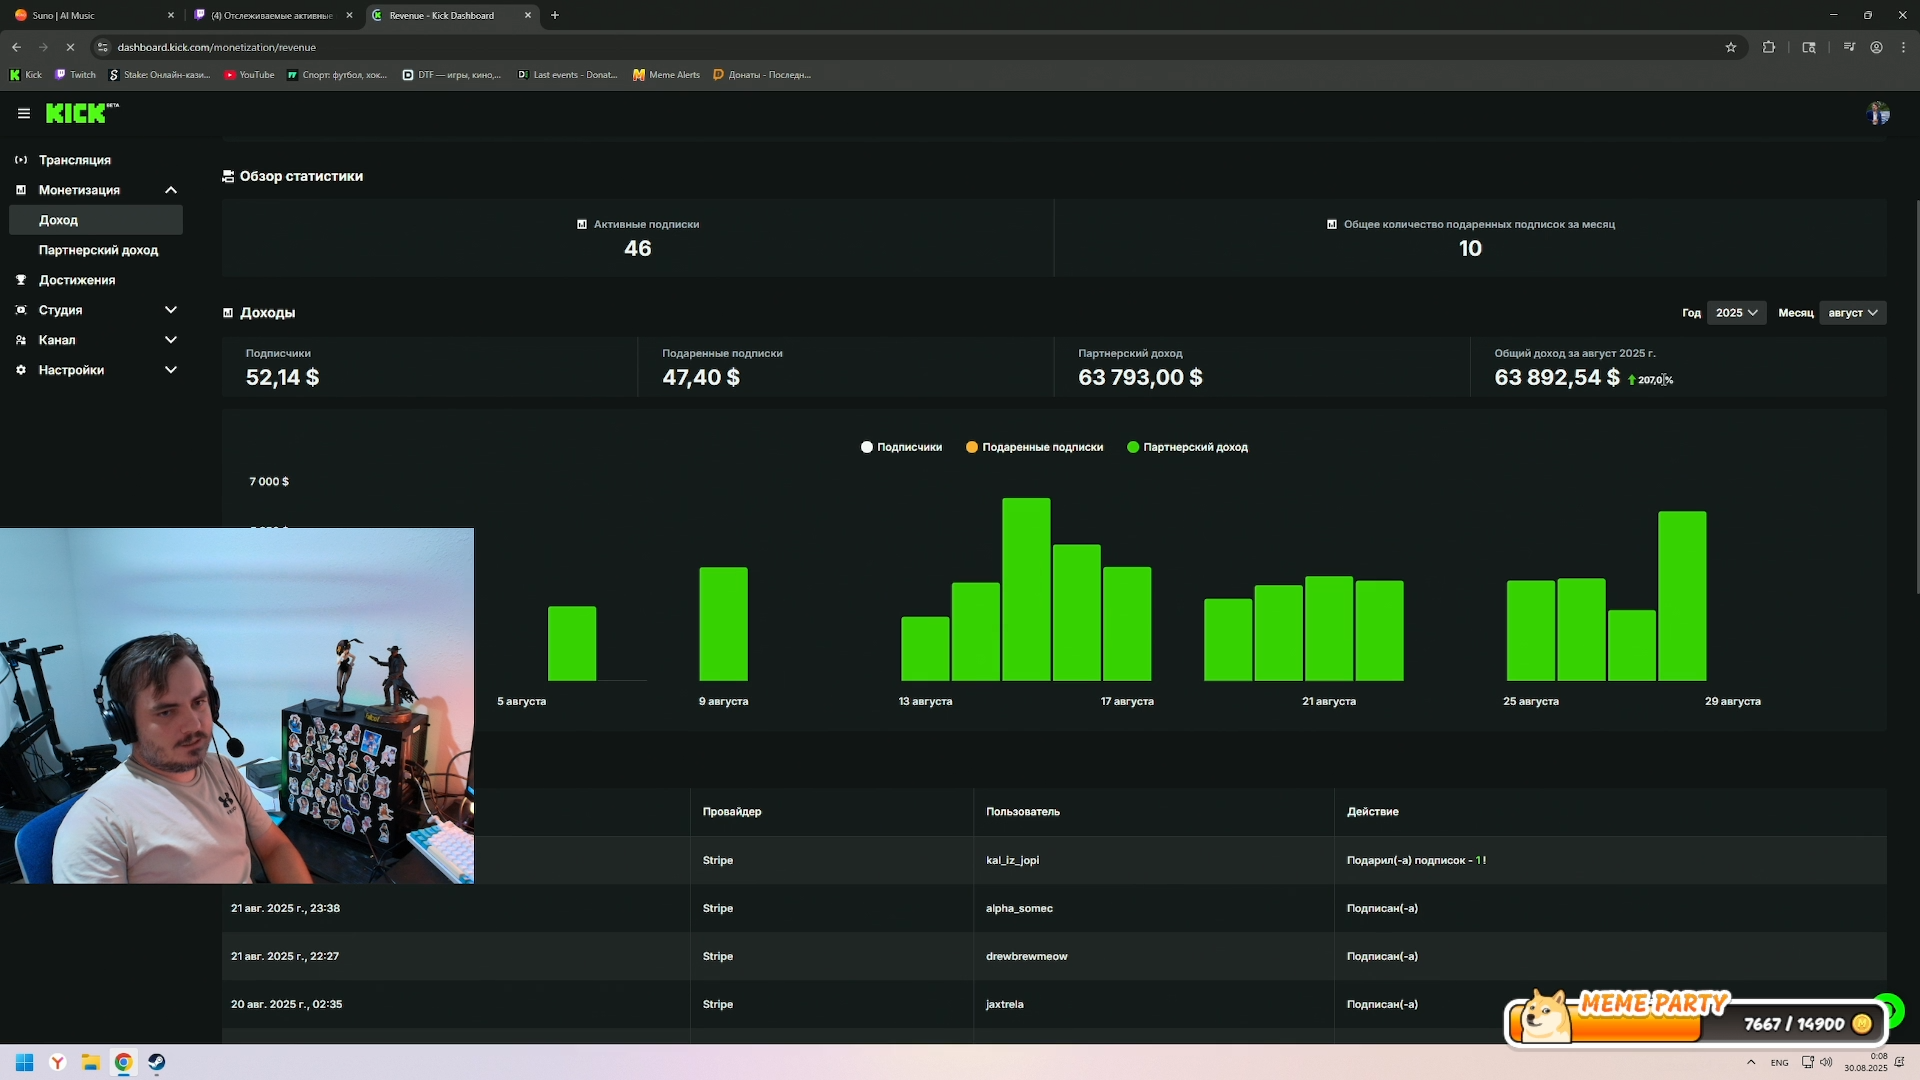
Task: Toggle Подписчики series in chart legend
Action: (901, 447)
